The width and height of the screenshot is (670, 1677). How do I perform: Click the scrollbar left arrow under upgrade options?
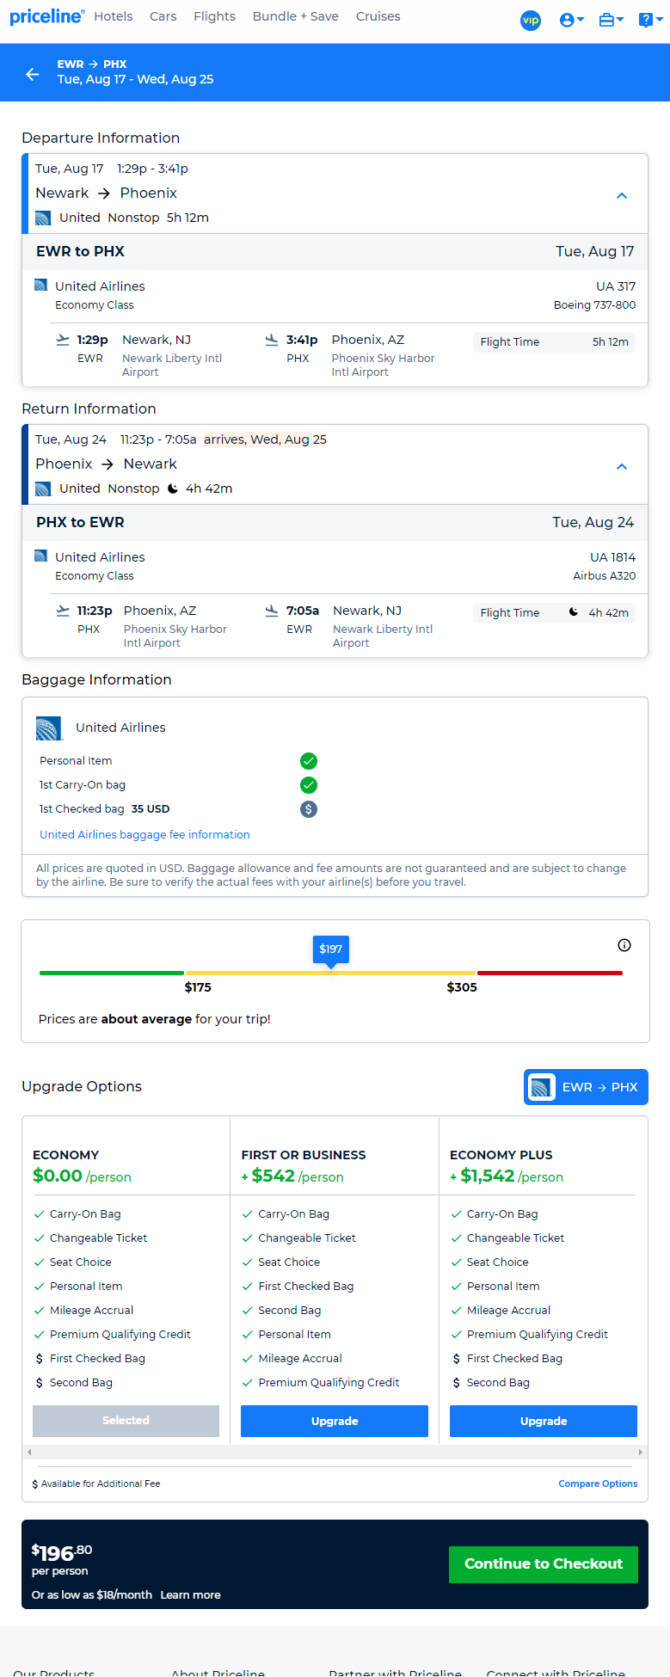[29, 1451]
